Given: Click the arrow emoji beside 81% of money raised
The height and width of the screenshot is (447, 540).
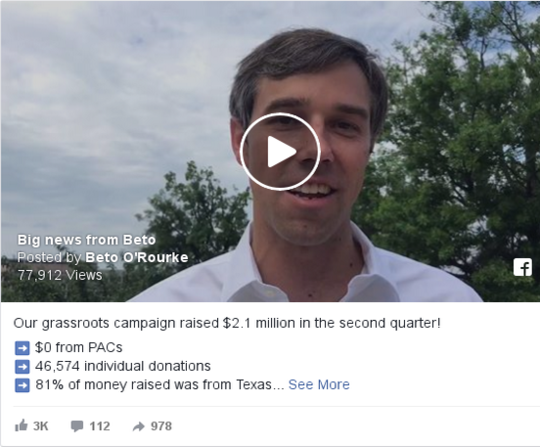Looking at the screenshot, I should click(22, 385).
